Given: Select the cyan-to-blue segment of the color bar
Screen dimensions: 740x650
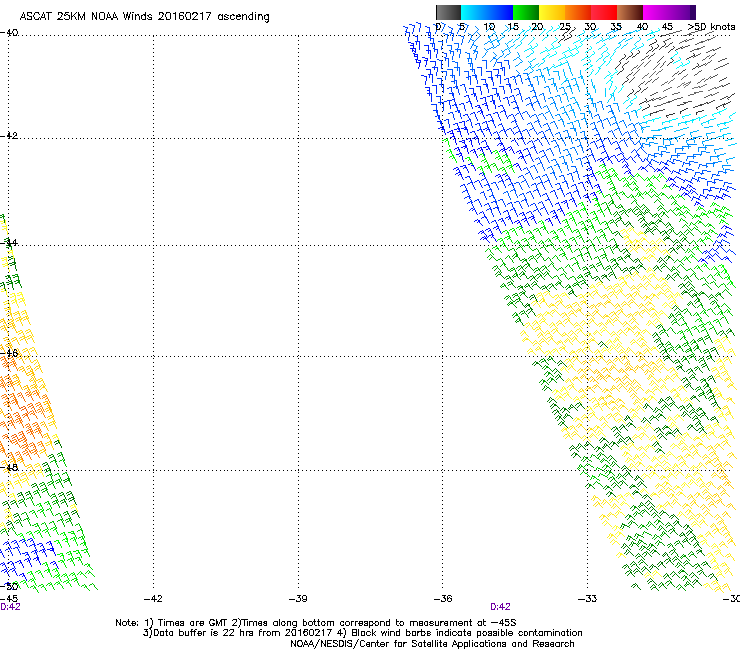Looking at the screenshot, I should click(487, 12).
